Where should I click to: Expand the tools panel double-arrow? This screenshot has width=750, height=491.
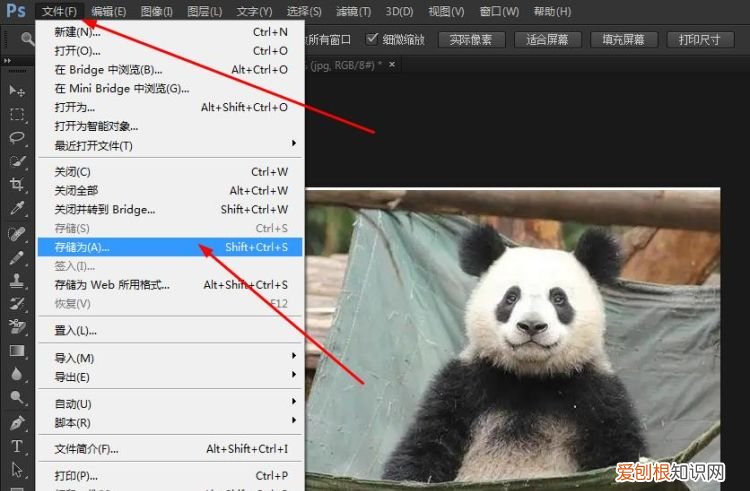pos(7,61)
